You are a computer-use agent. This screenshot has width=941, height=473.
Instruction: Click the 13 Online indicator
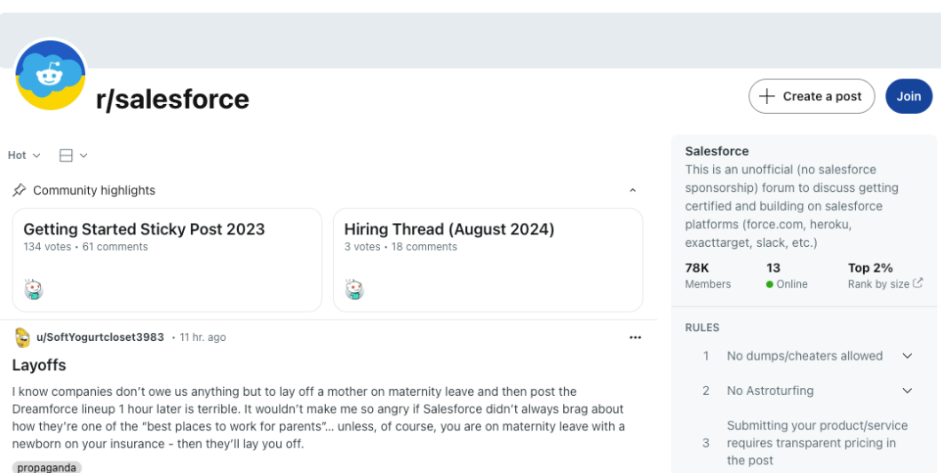pyautogui.click(x=787, y=276)
